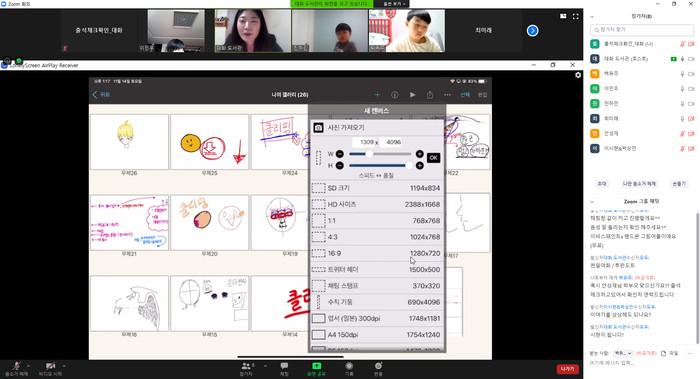This screenshot has height=379, width=700.
Task: Tap the plus icon to add canvas
Action: pyautogui.click(x=377, y=95)
